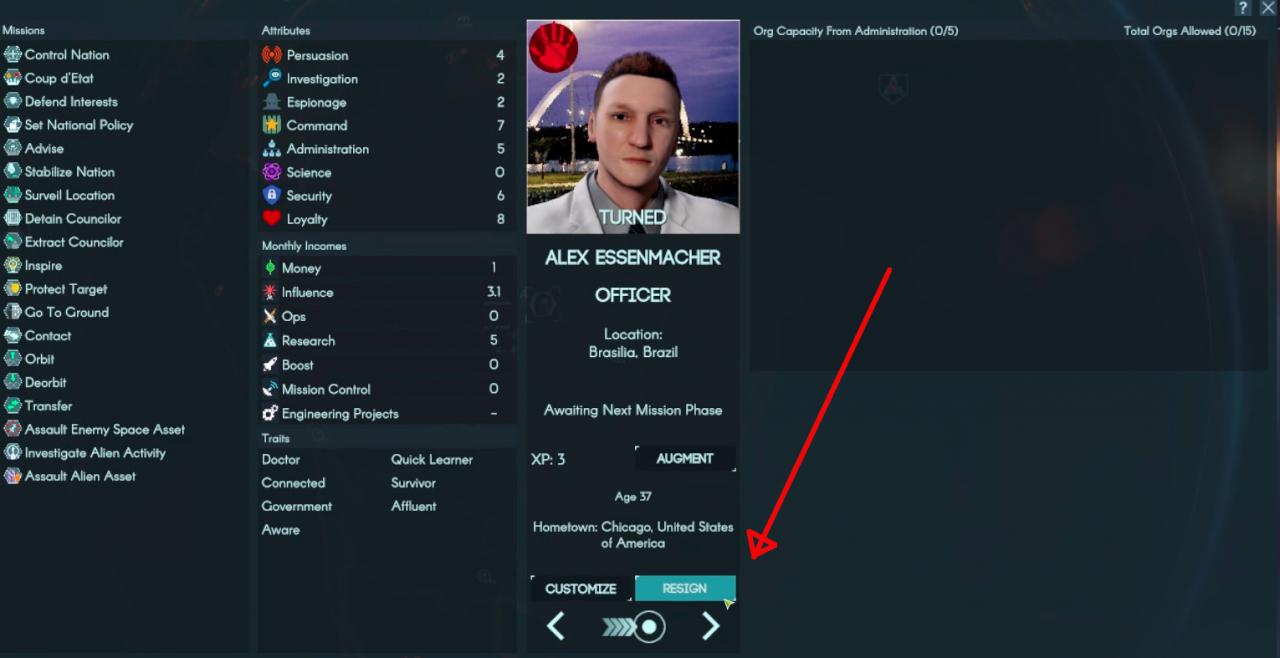Select the Detain Councilor mission icon
This screenshot has width=1280, height=658.
coord(13,218)
